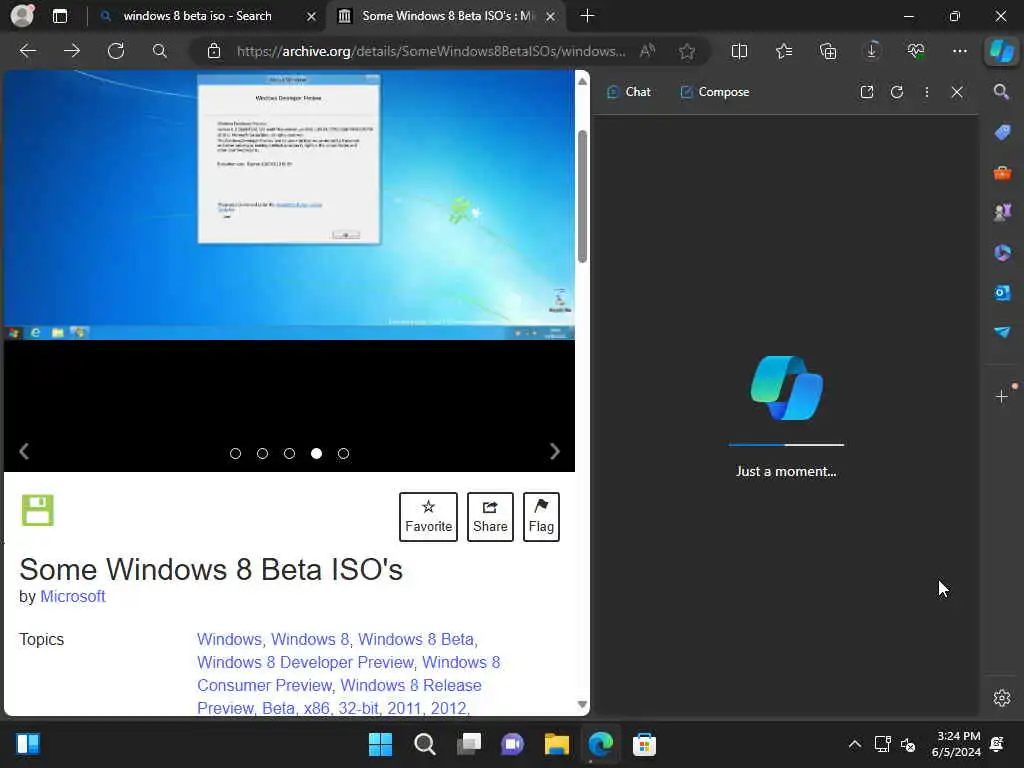This screenshot has width=1024, height=768.
Task: Switch to the Compose tab in Copilot
Action: pos(714,92)
